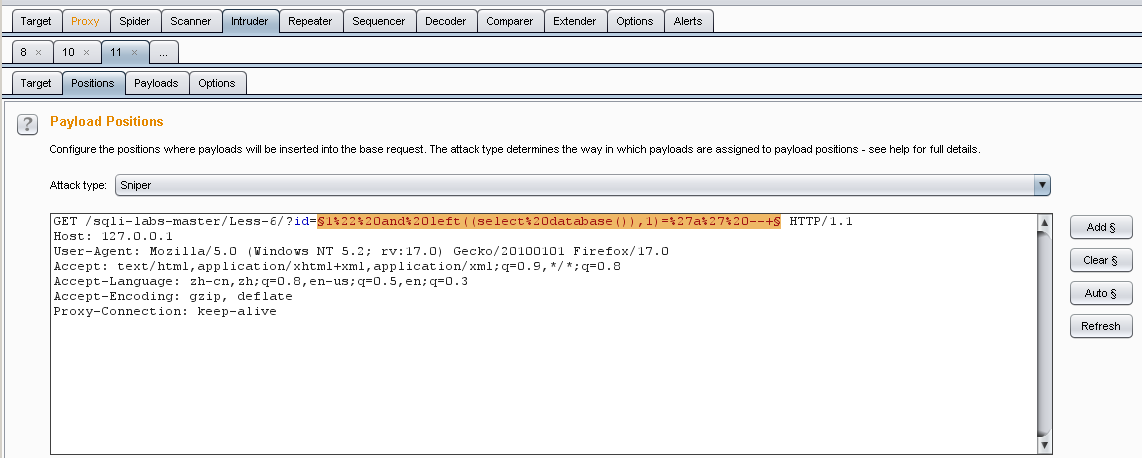Image resolution: width=1142 pixels, height=458 pixels.
Task: Open the Comparer tab
Action: 510,21
